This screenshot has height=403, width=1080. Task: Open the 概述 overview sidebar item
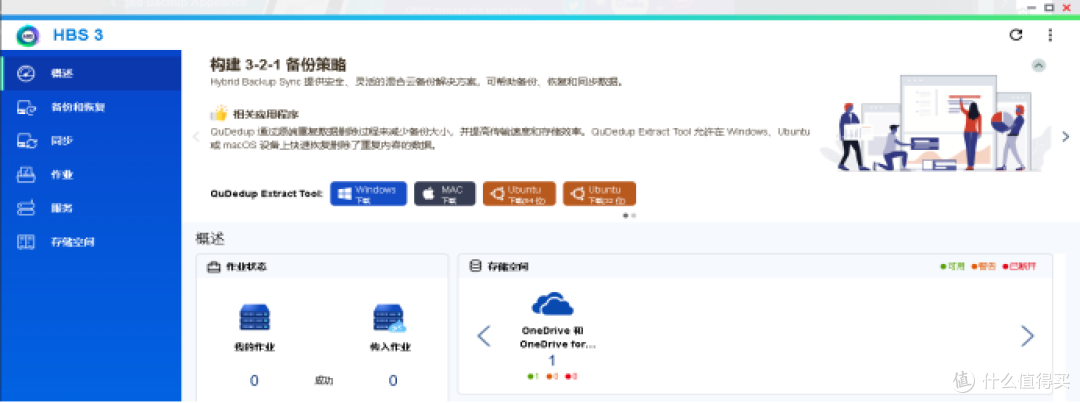(90, 73)
